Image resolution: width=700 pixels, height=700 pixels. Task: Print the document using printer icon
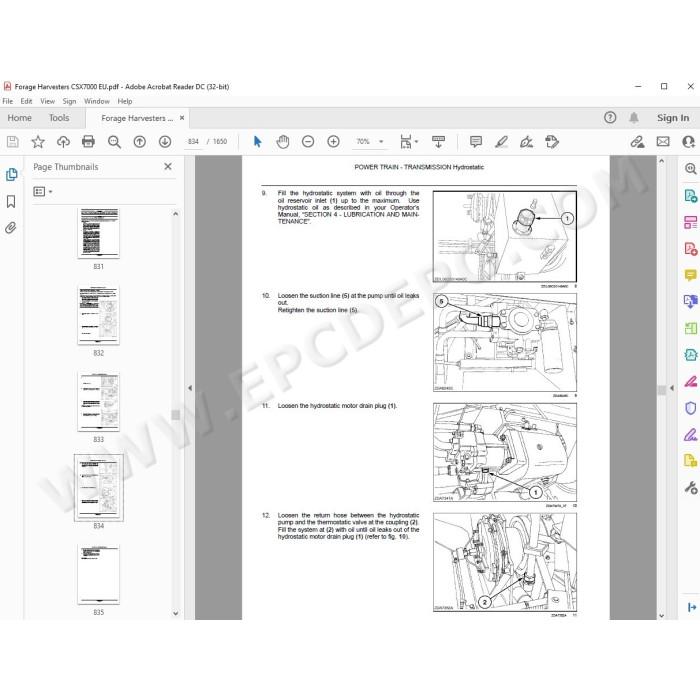point(88,142)
